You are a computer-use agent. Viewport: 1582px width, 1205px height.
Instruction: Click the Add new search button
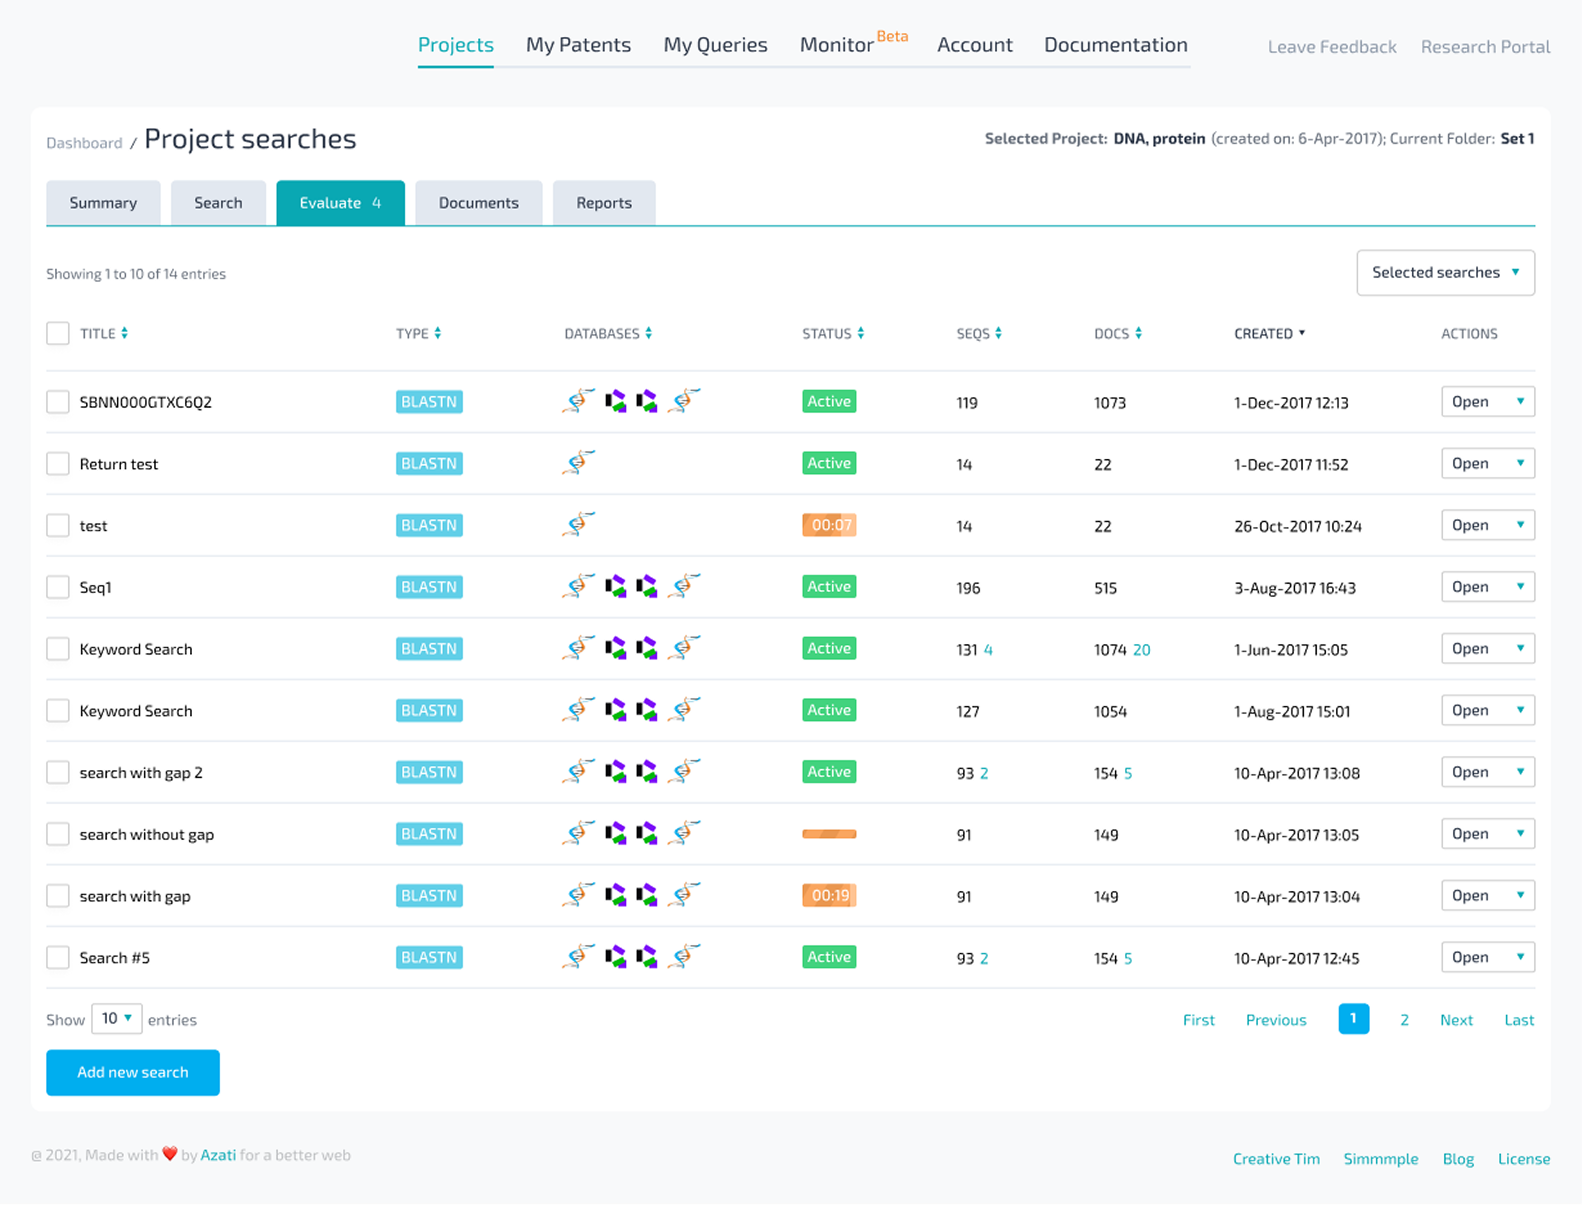133,1072
